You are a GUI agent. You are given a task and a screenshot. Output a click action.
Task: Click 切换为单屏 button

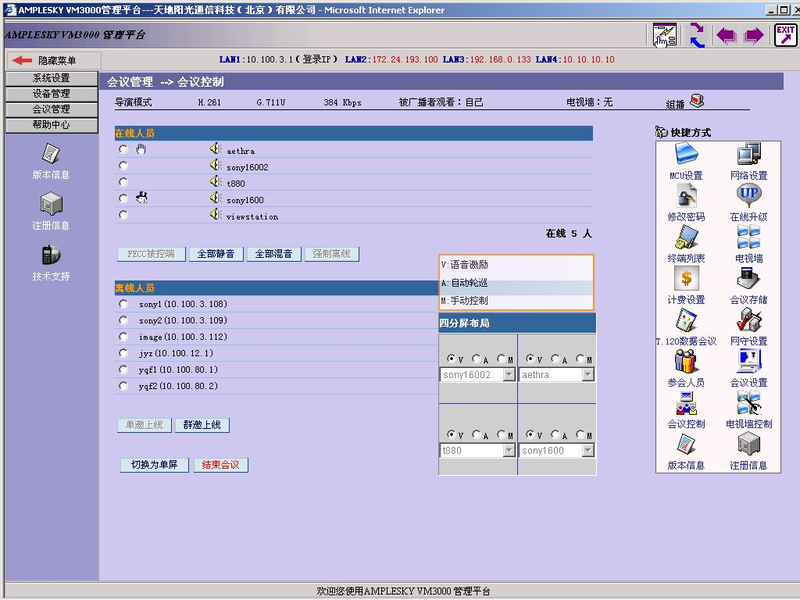[x=154, y=465]
